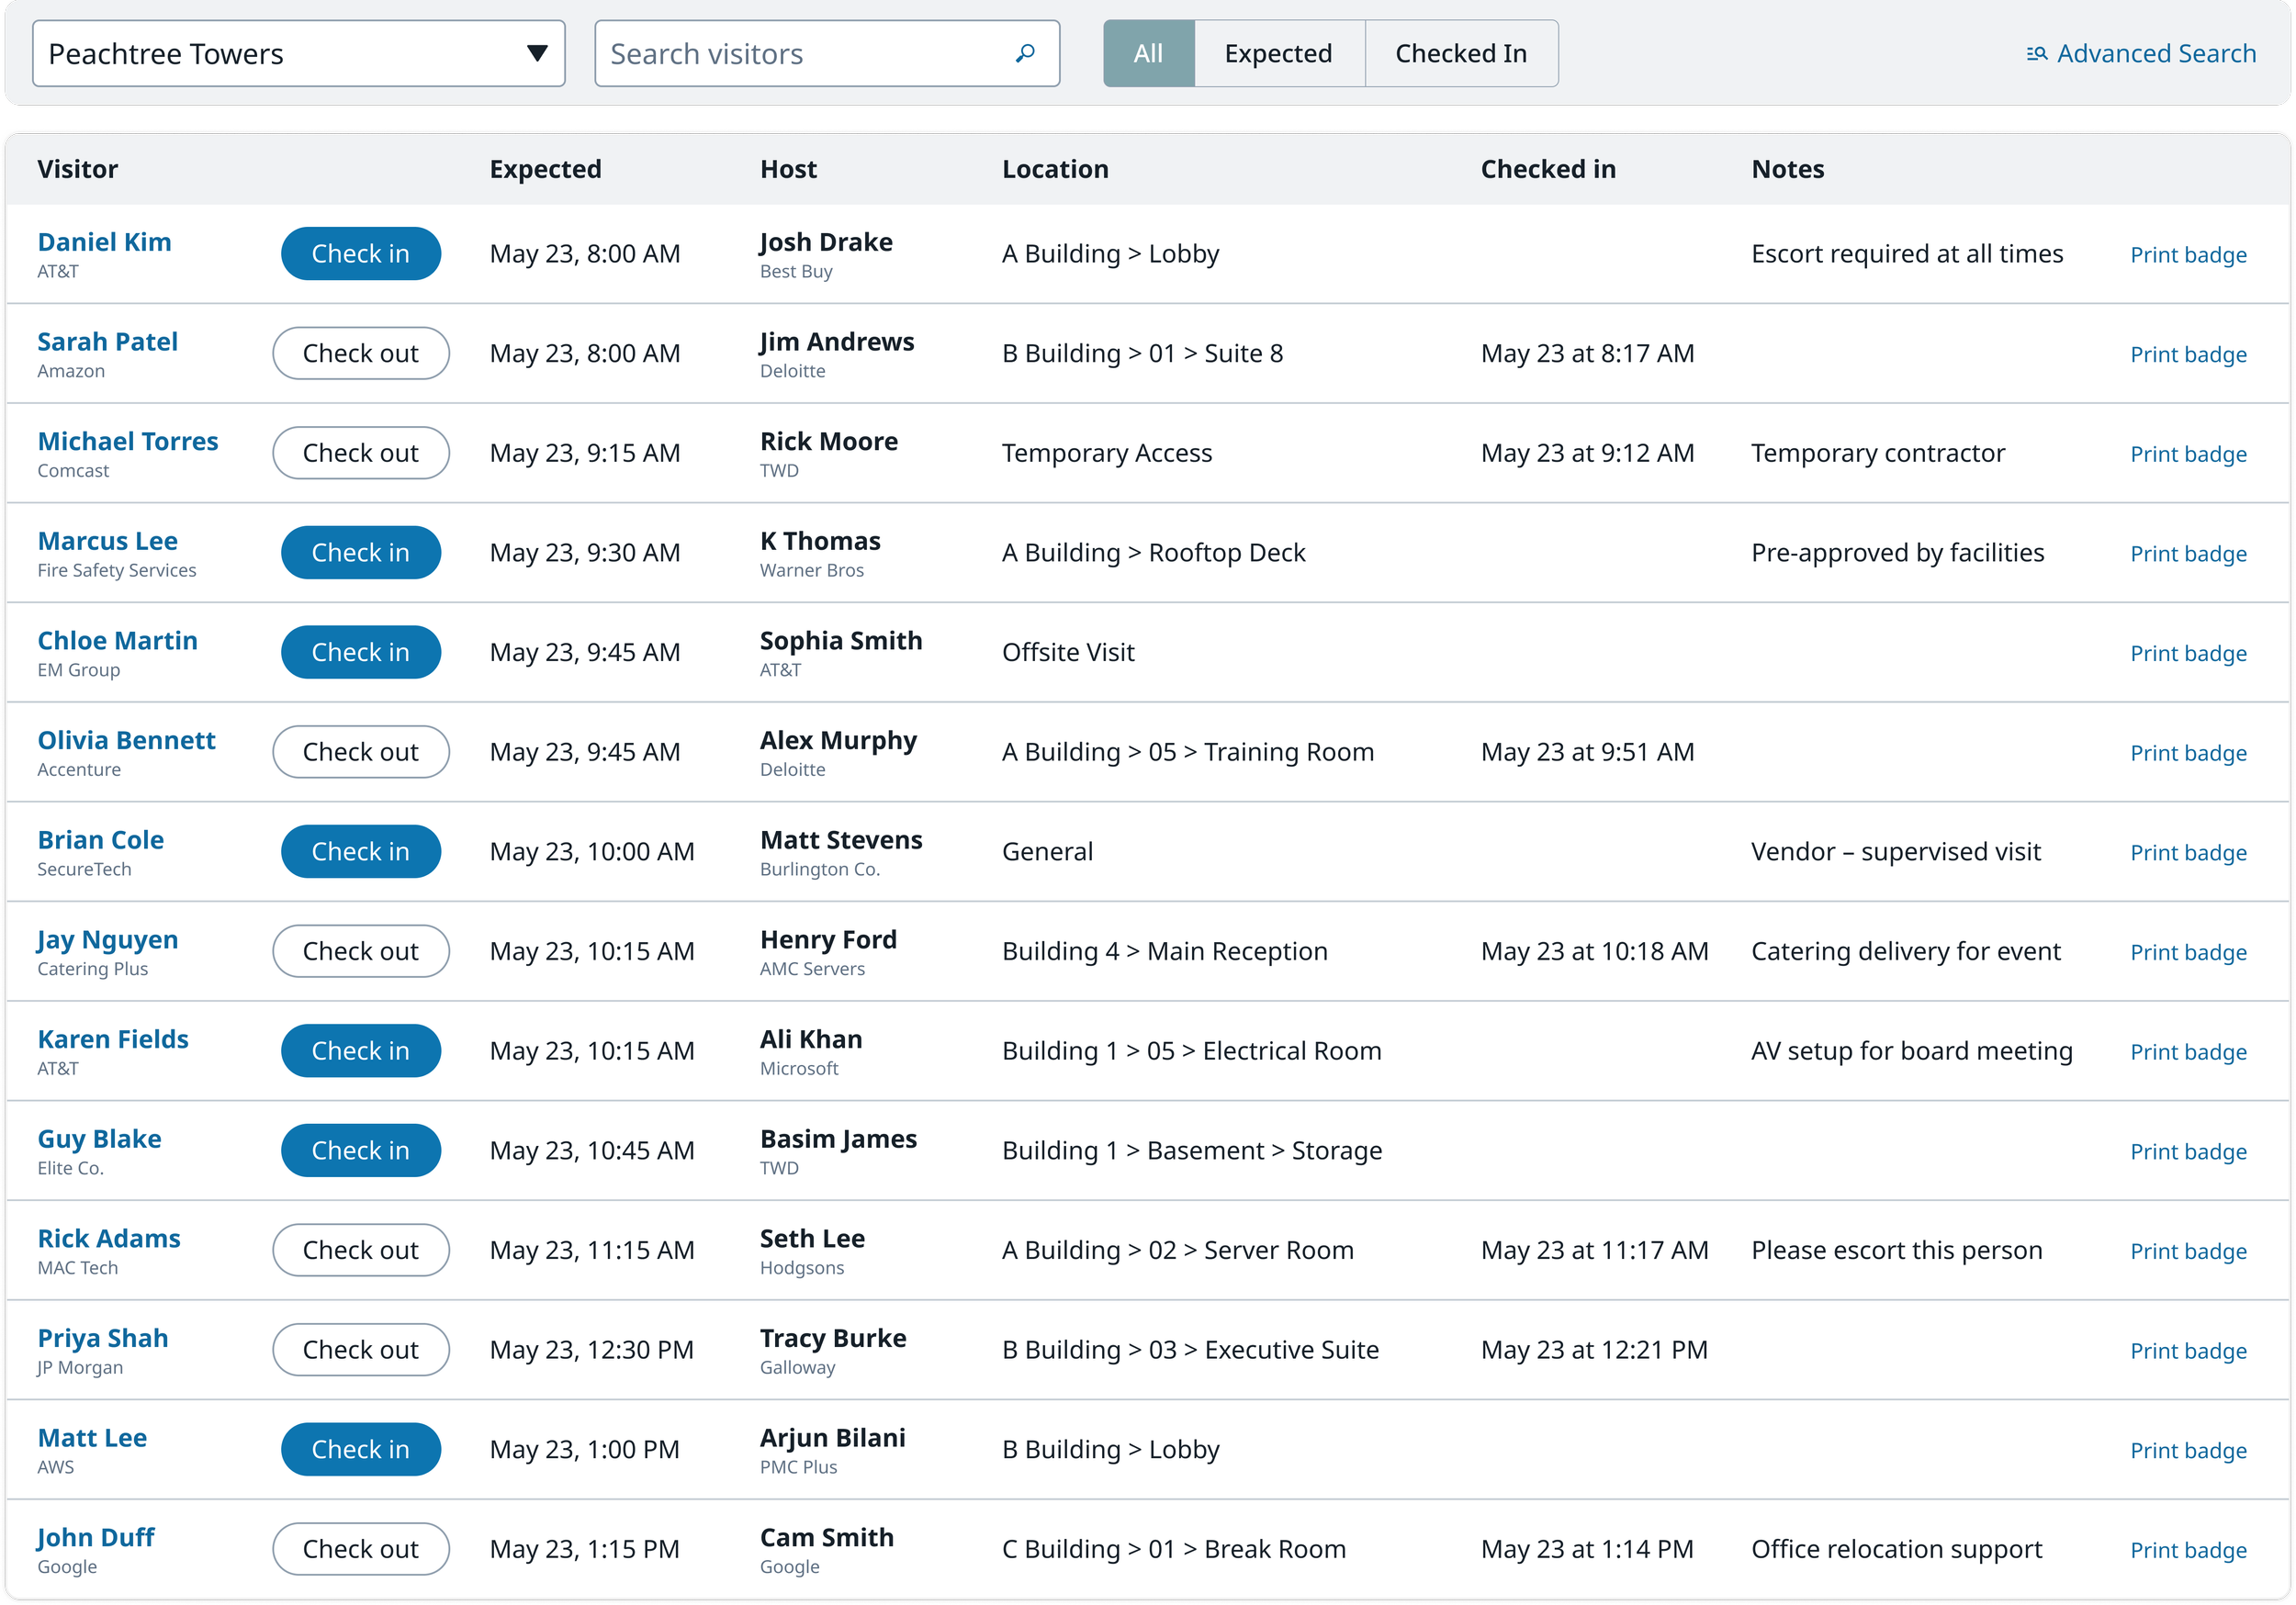Check in Matt Lee
This screenshot has height=1605, width=2296.
pyautogui.click(x=360, y=1449)
